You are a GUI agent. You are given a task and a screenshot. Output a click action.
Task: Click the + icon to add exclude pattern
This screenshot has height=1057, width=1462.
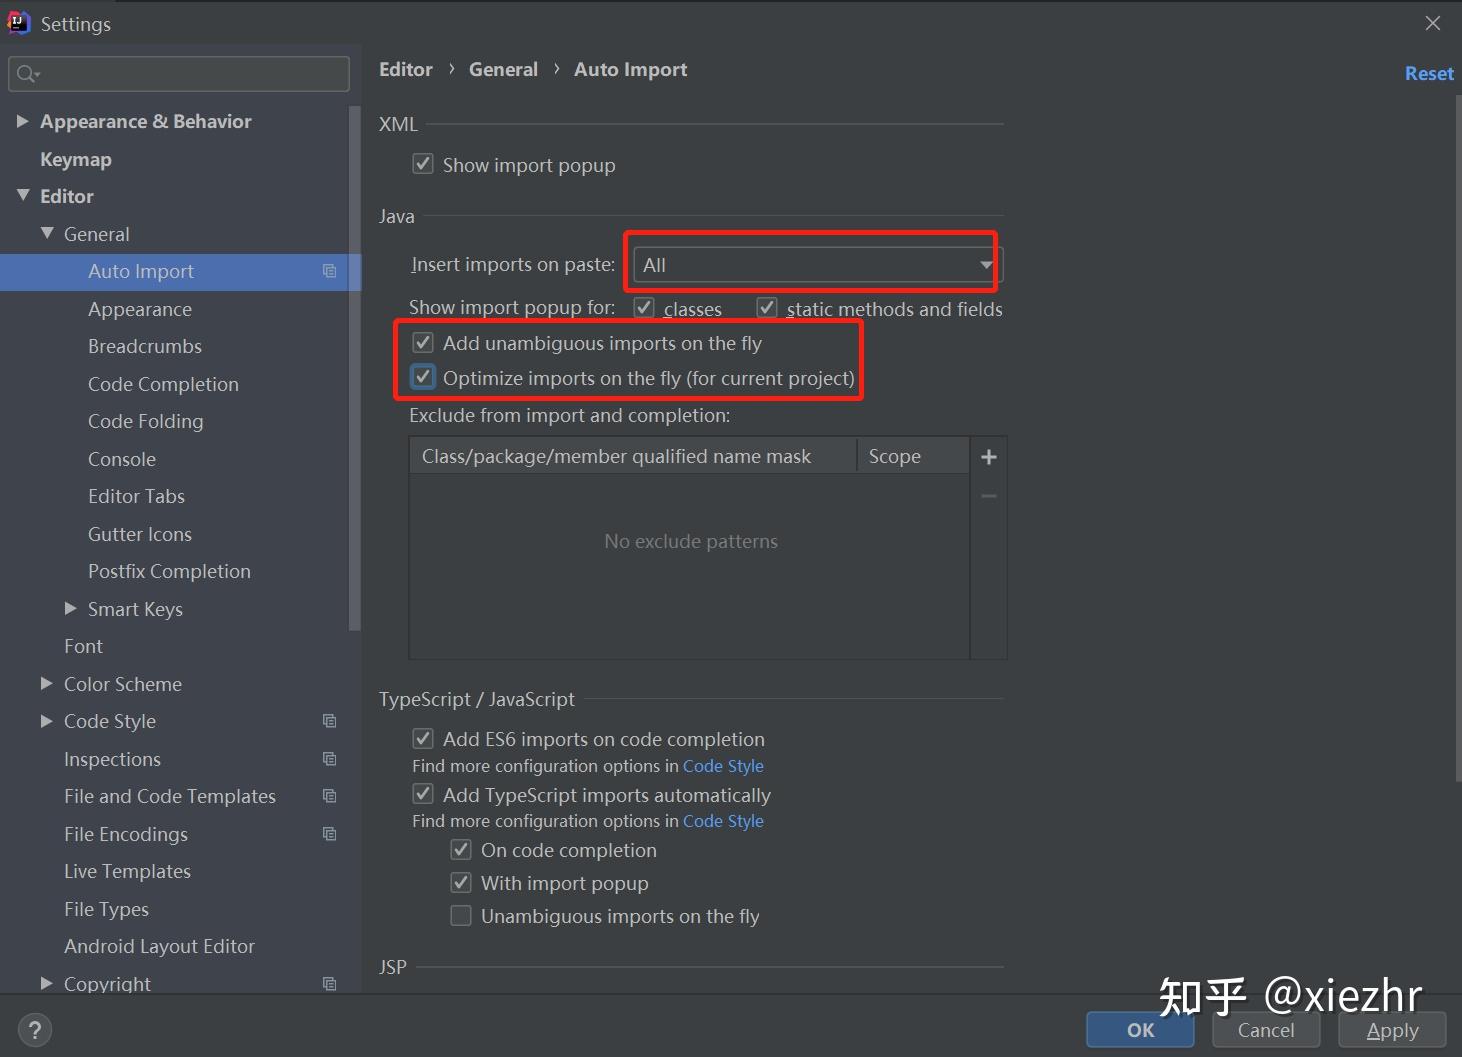[988, 456]
